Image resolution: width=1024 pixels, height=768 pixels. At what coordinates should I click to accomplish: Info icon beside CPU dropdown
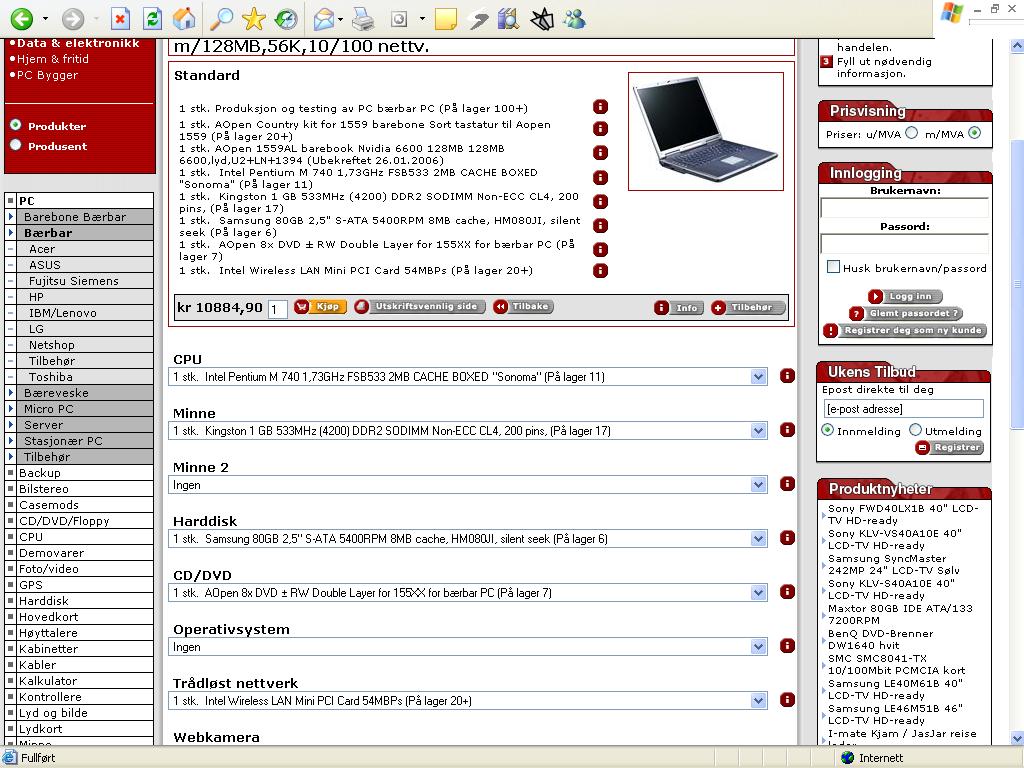(x=788, y=376)
